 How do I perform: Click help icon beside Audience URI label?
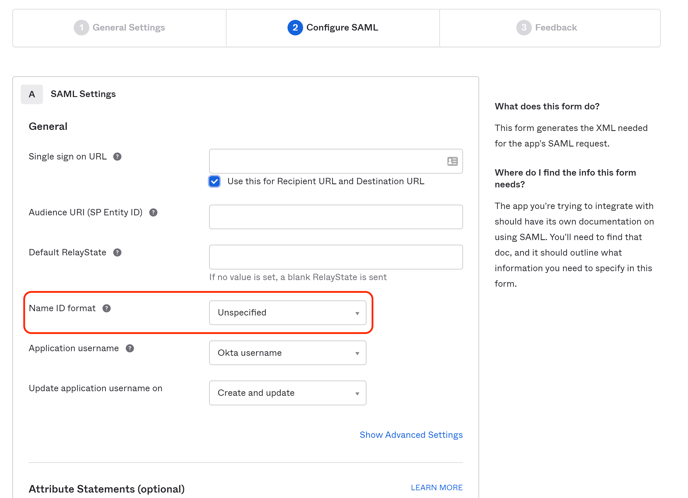click(153, 213)
